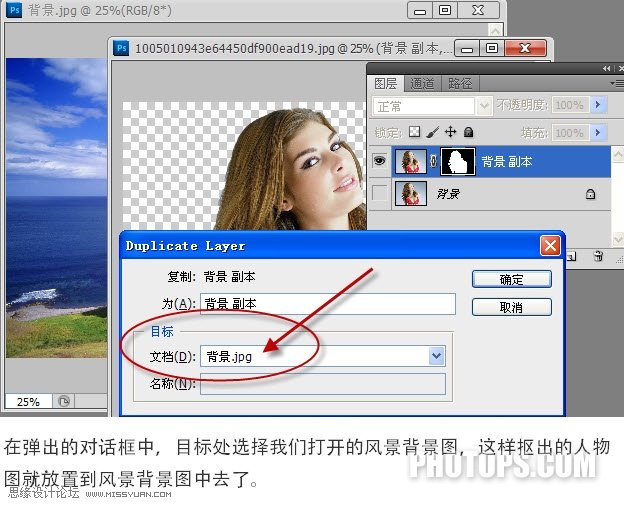Click the 填充 100% value field

(570, 133)
